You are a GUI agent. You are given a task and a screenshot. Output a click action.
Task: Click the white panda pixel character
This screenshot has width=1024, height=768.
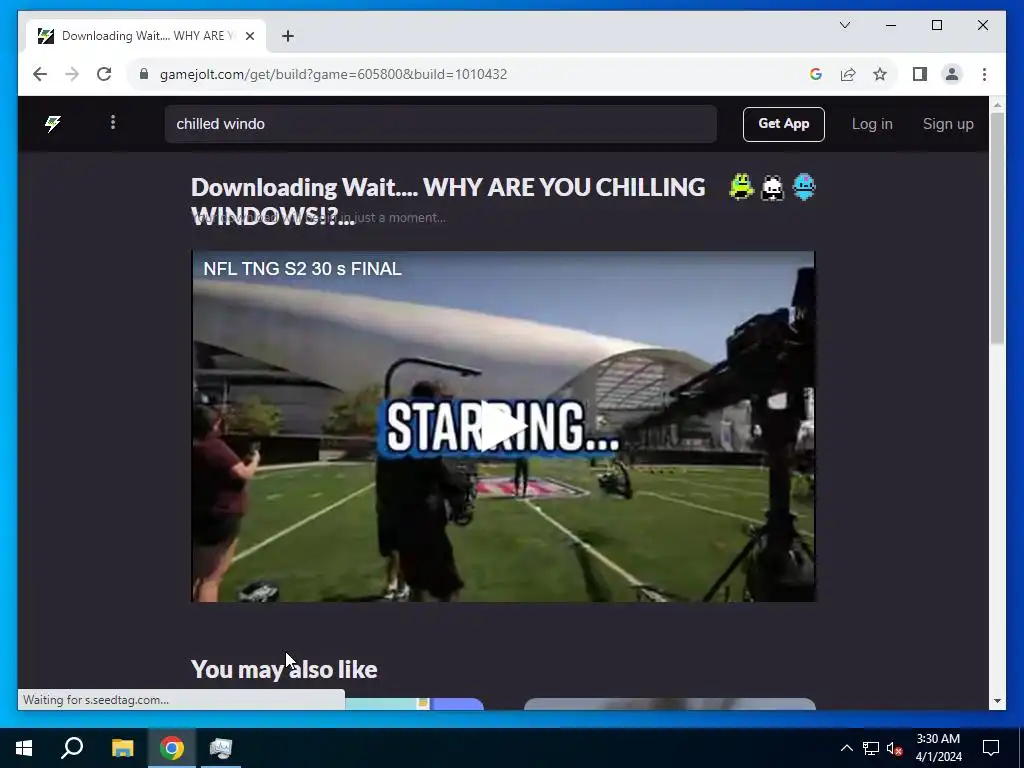773,188
